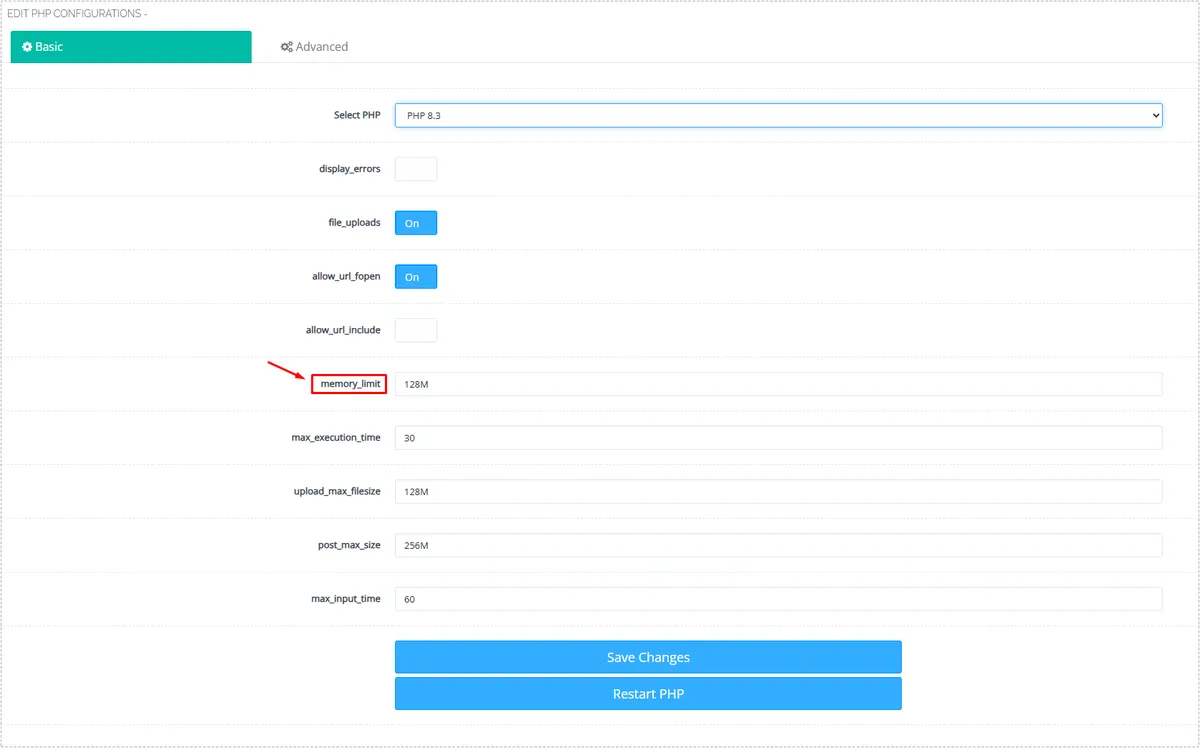1200x748 pixels.
Task: Click the gear icon on the Basic tab
Action: point(27,47)
